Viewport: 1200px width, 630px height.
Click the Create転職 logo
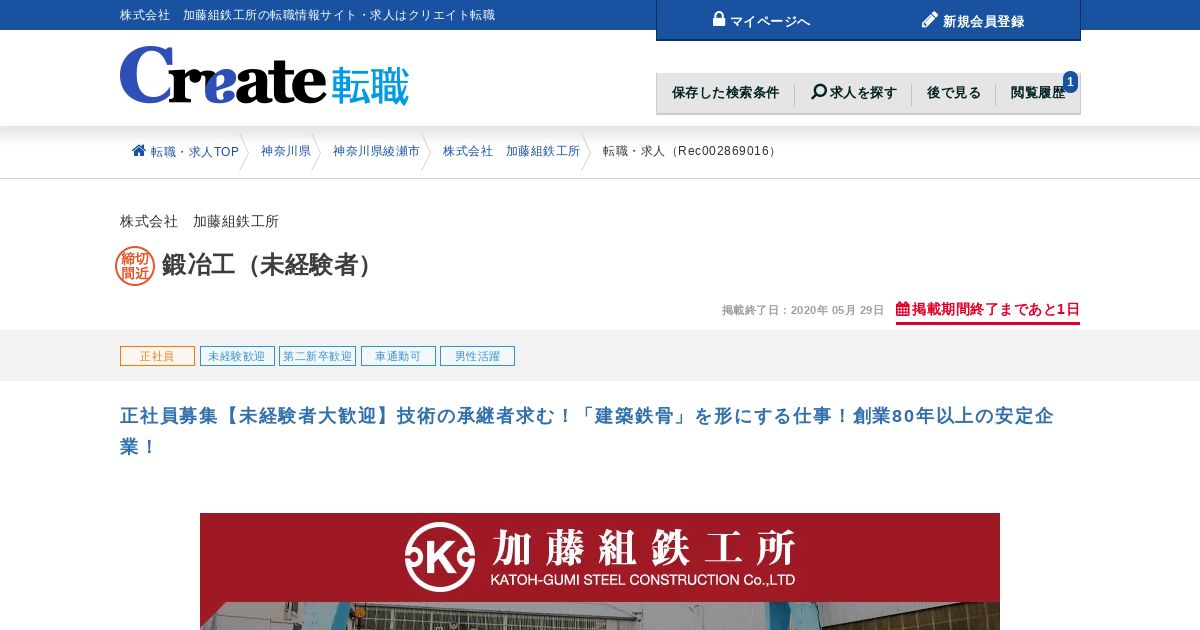pos(264,76)
